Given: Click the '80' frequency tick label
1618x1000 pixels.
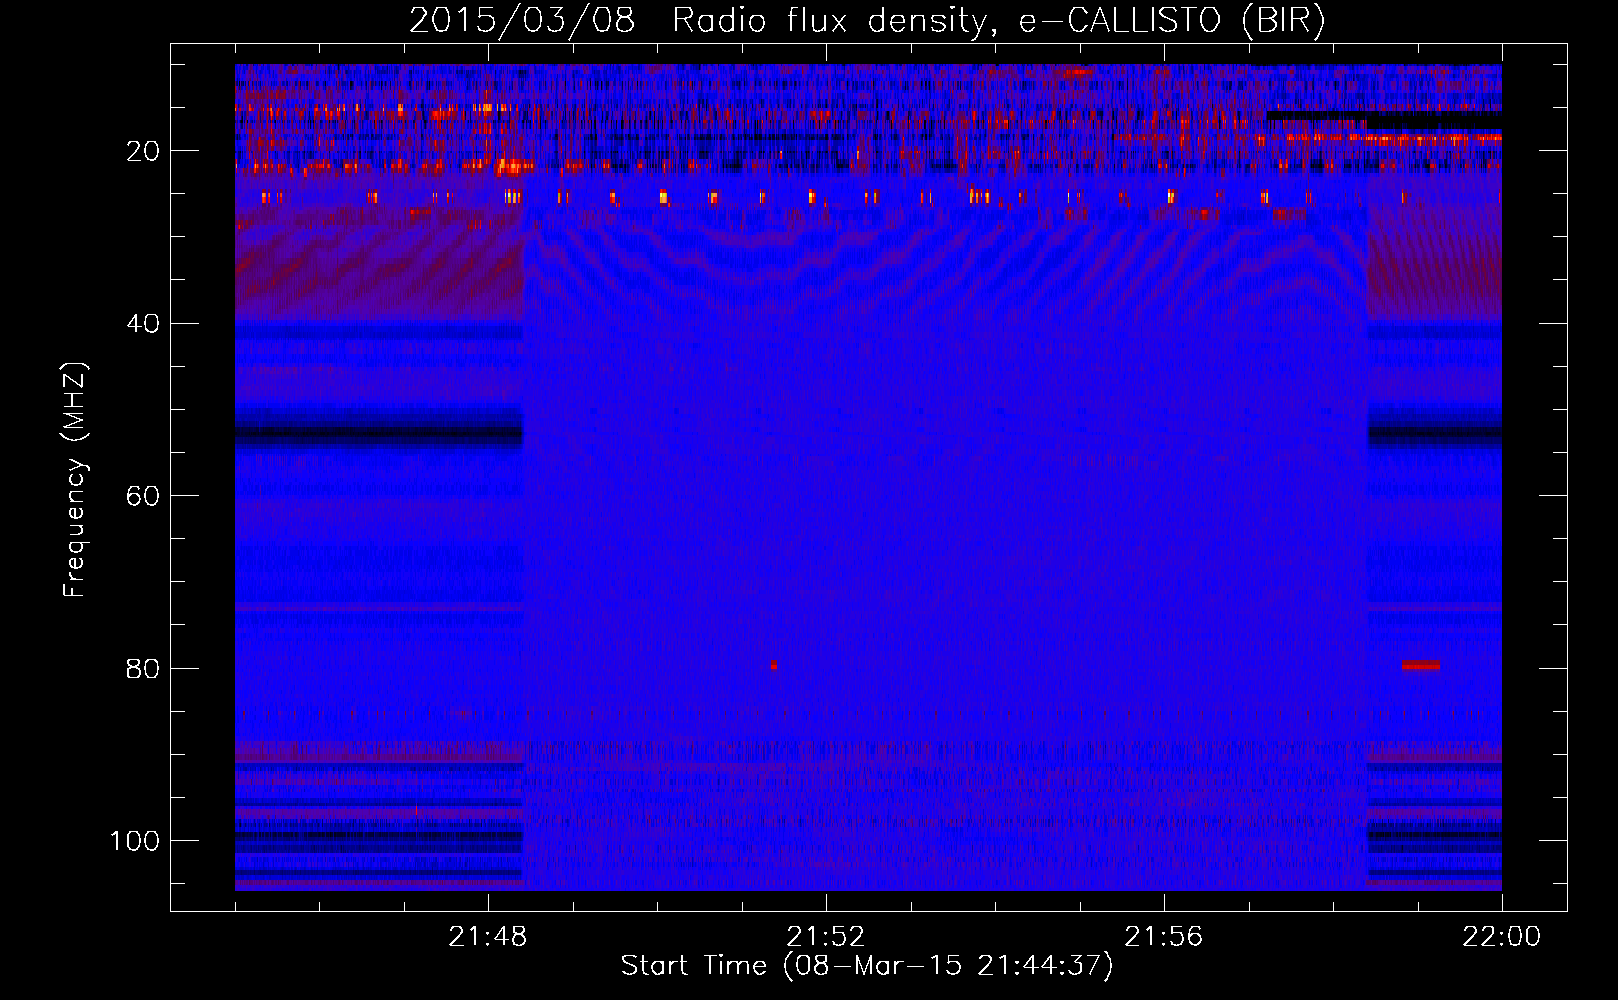Looking at the screenshot, I should (143, 668).
